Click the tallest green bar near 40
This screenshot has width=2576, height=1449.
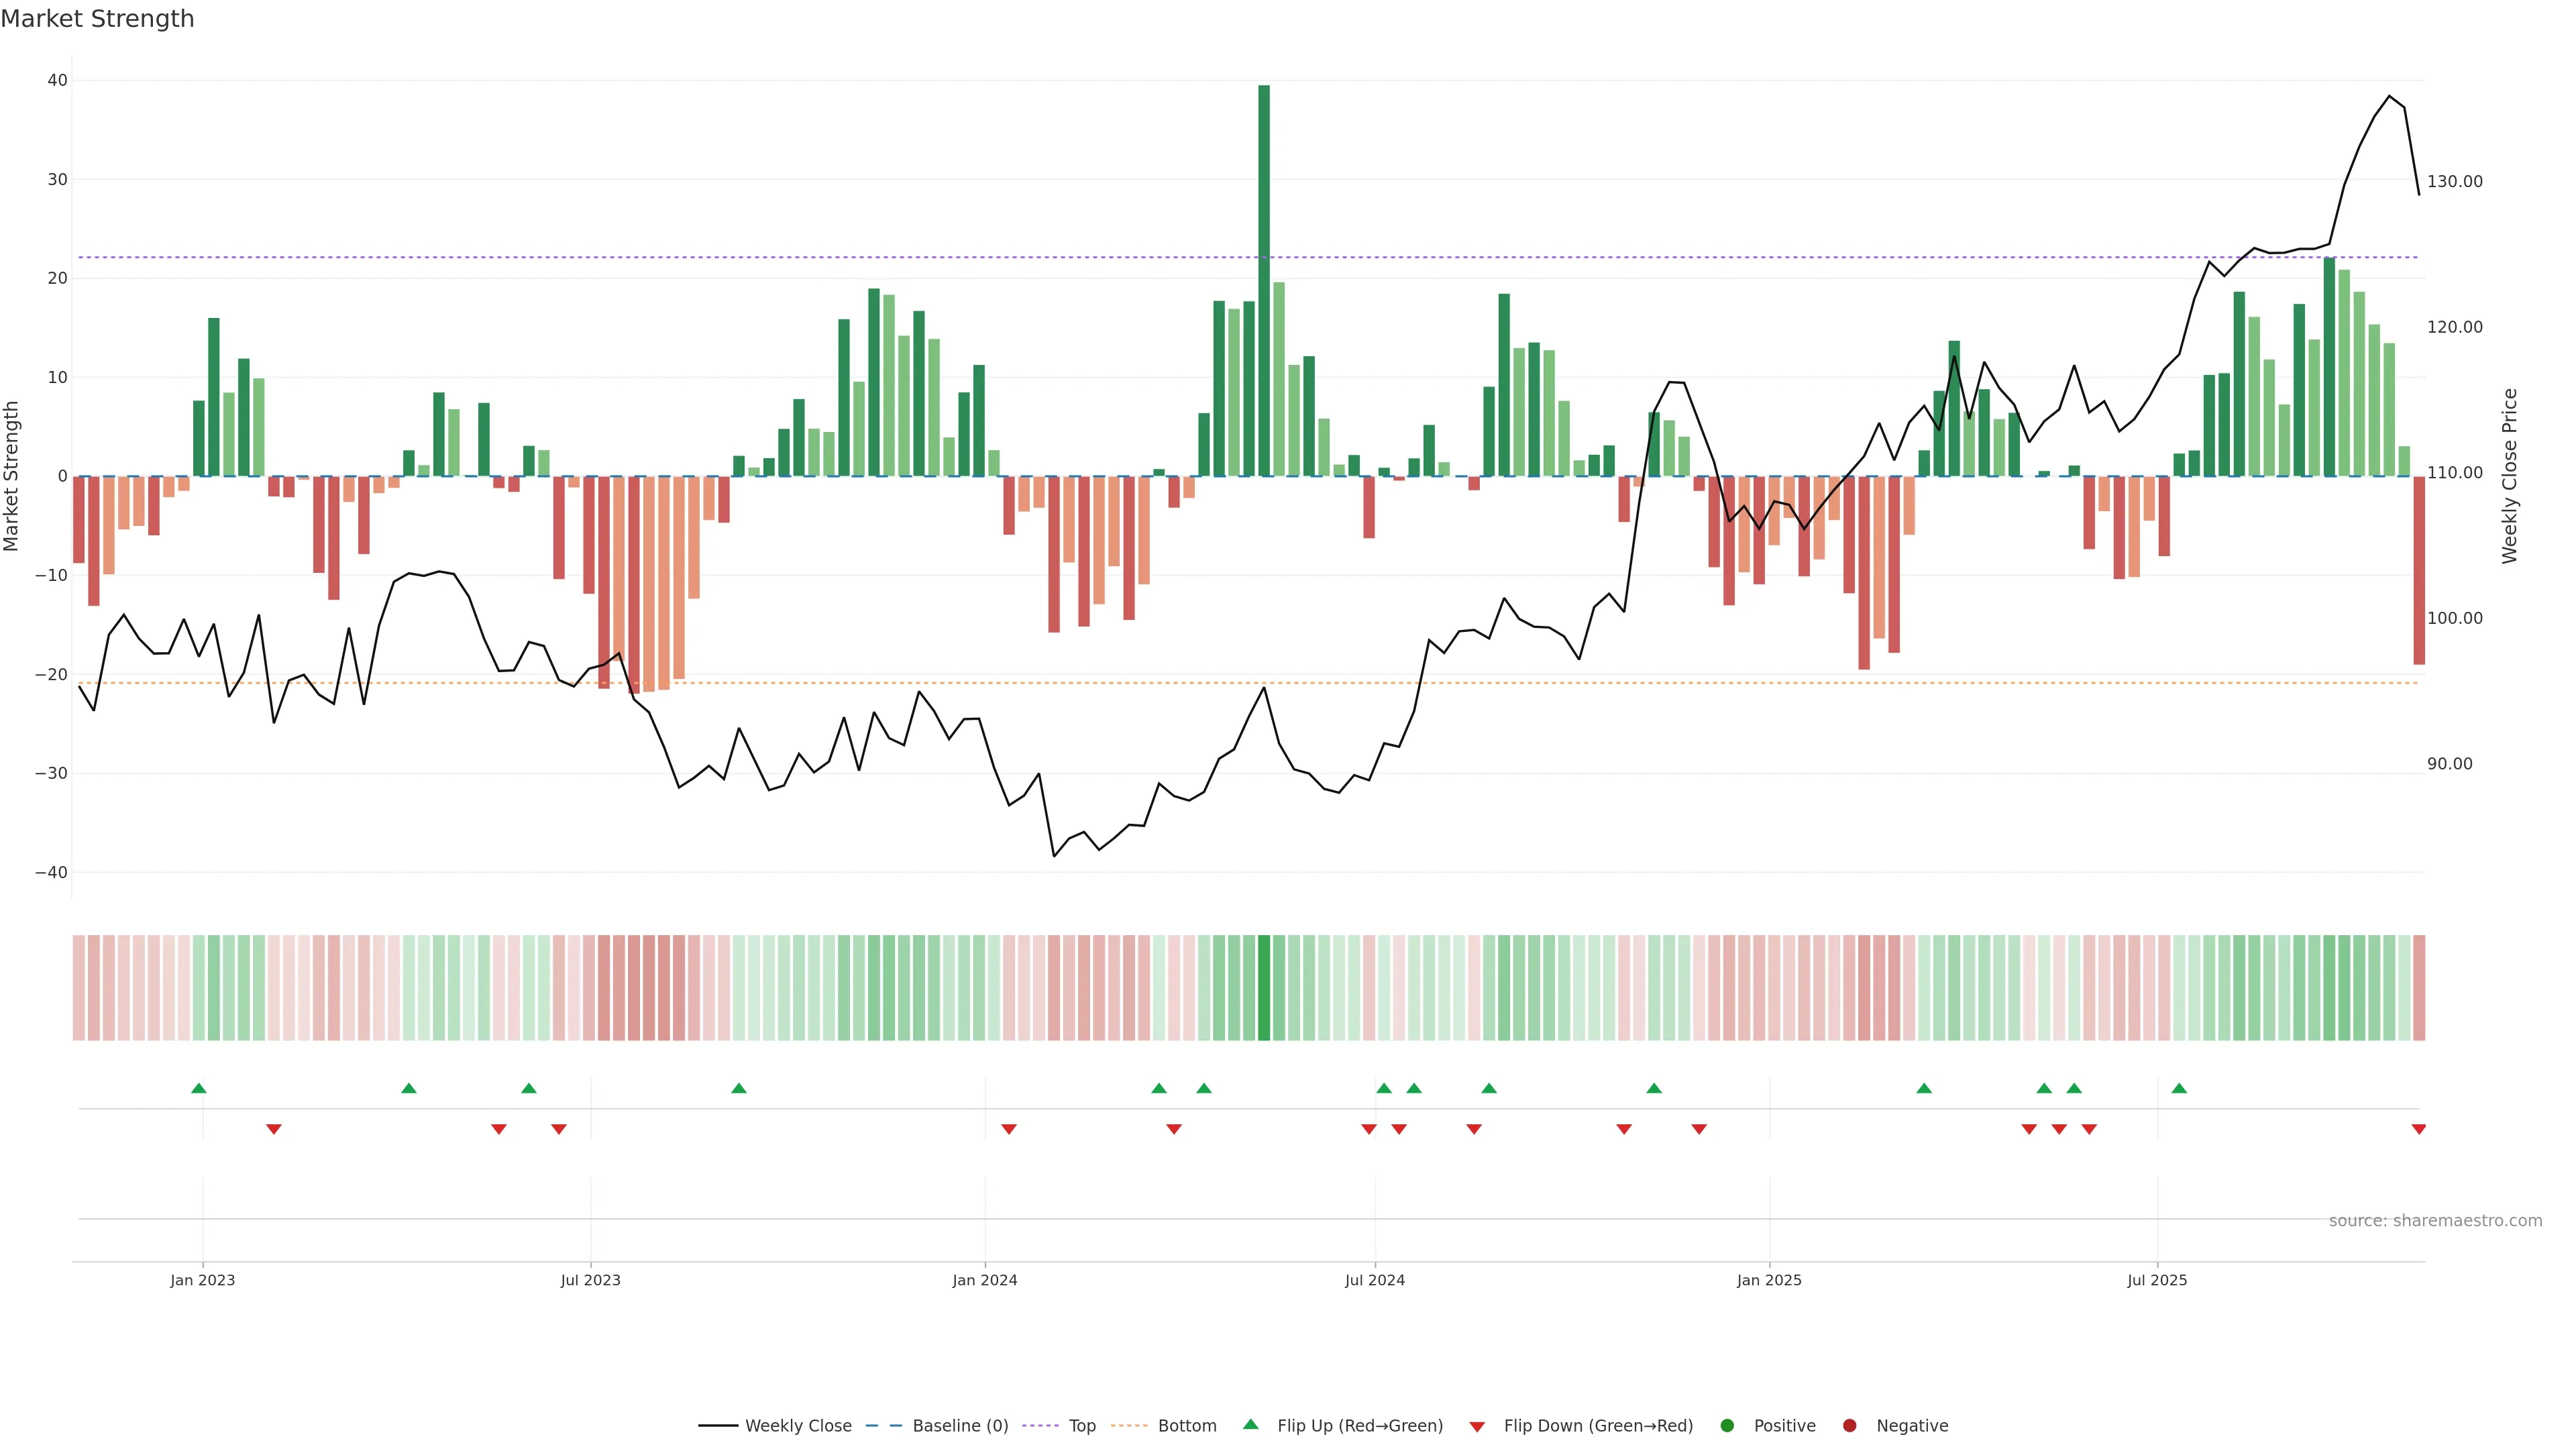[1264, 280]
